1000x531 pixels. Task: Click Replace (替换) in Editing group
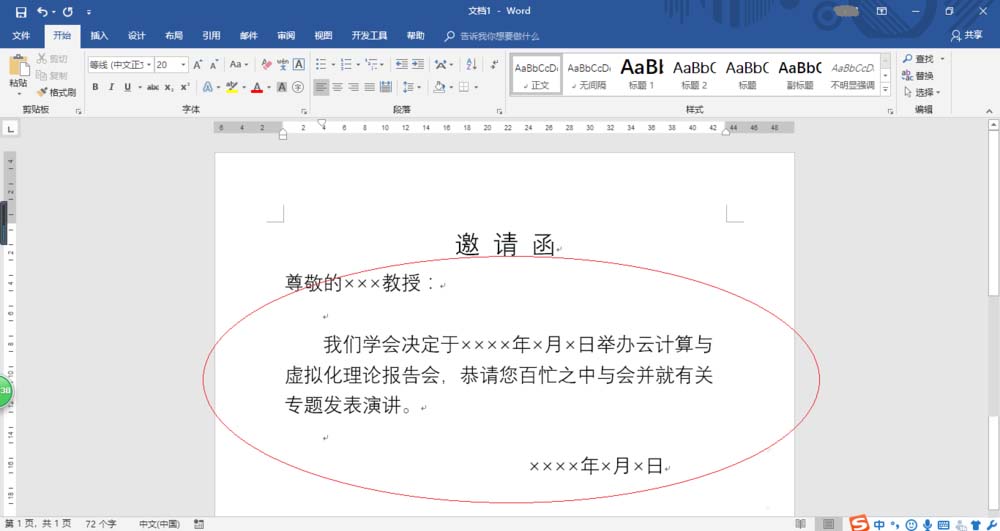[918, 76]
